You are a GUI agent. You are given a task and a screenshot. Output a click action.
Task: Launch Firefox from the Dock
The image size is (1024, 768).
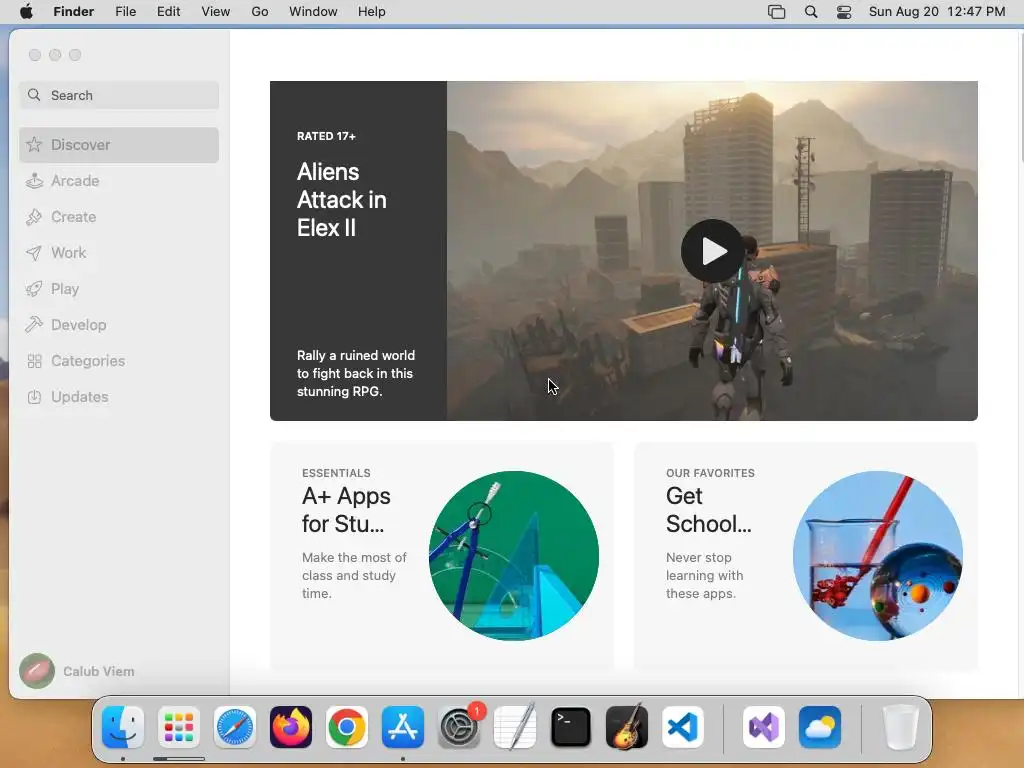click(x=291, y=727)
